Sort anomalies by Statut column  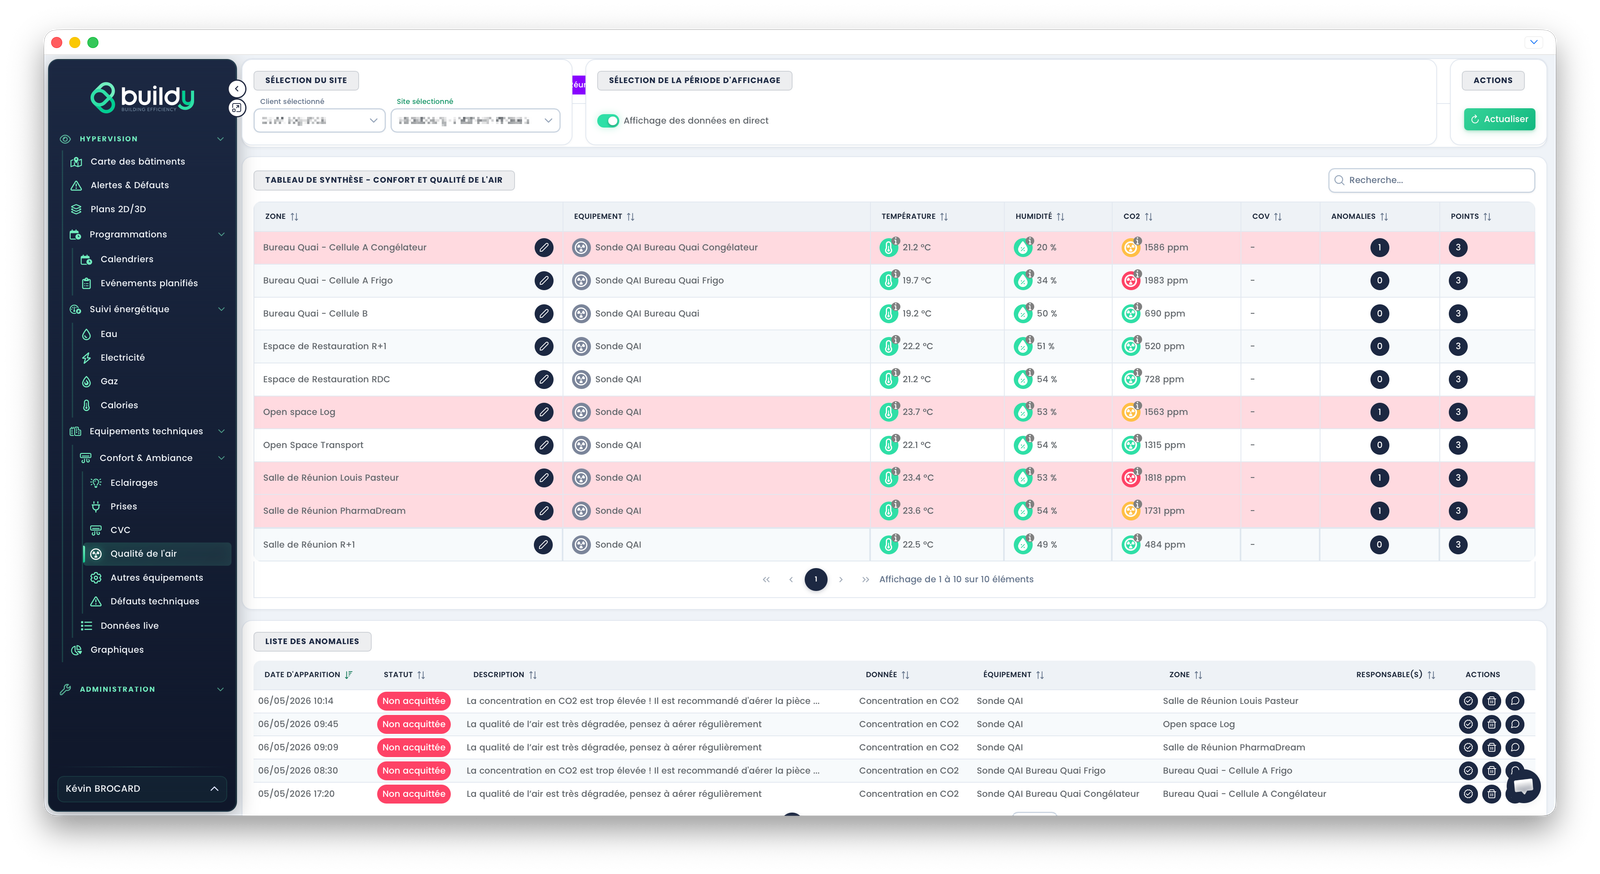[x=421, y=675]
